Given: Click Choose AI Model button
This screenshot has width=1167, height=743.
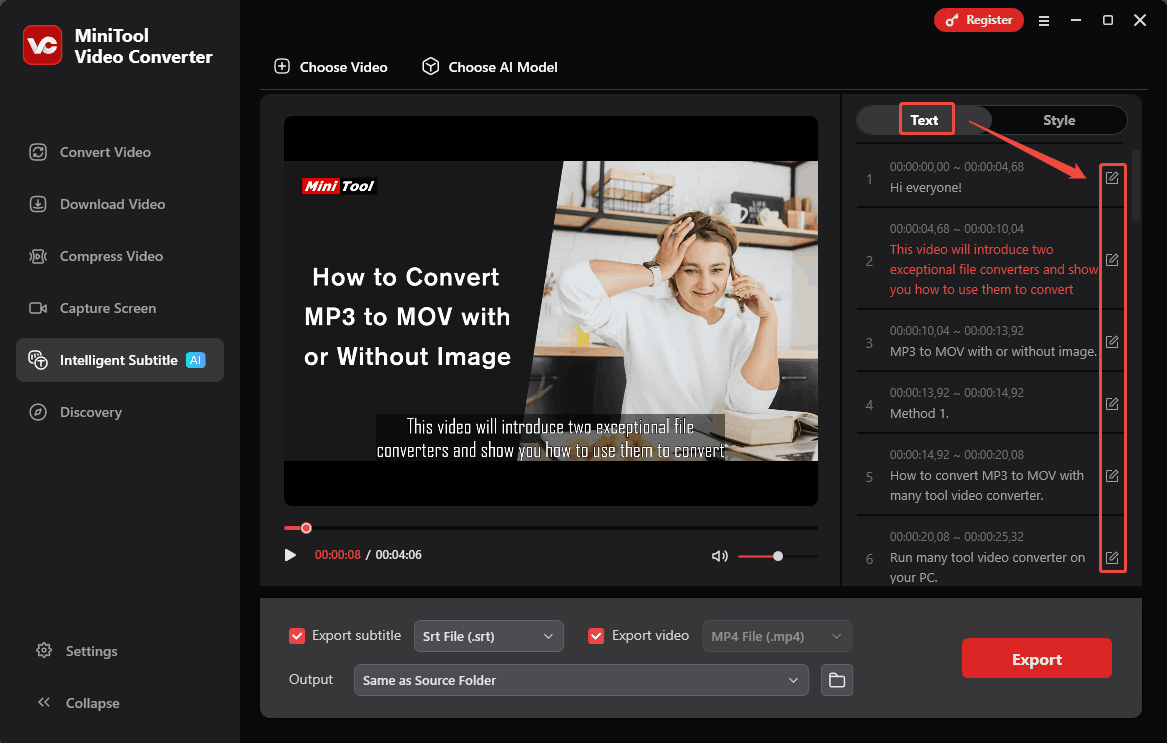Looking at the screenshot, I should 490,67.
